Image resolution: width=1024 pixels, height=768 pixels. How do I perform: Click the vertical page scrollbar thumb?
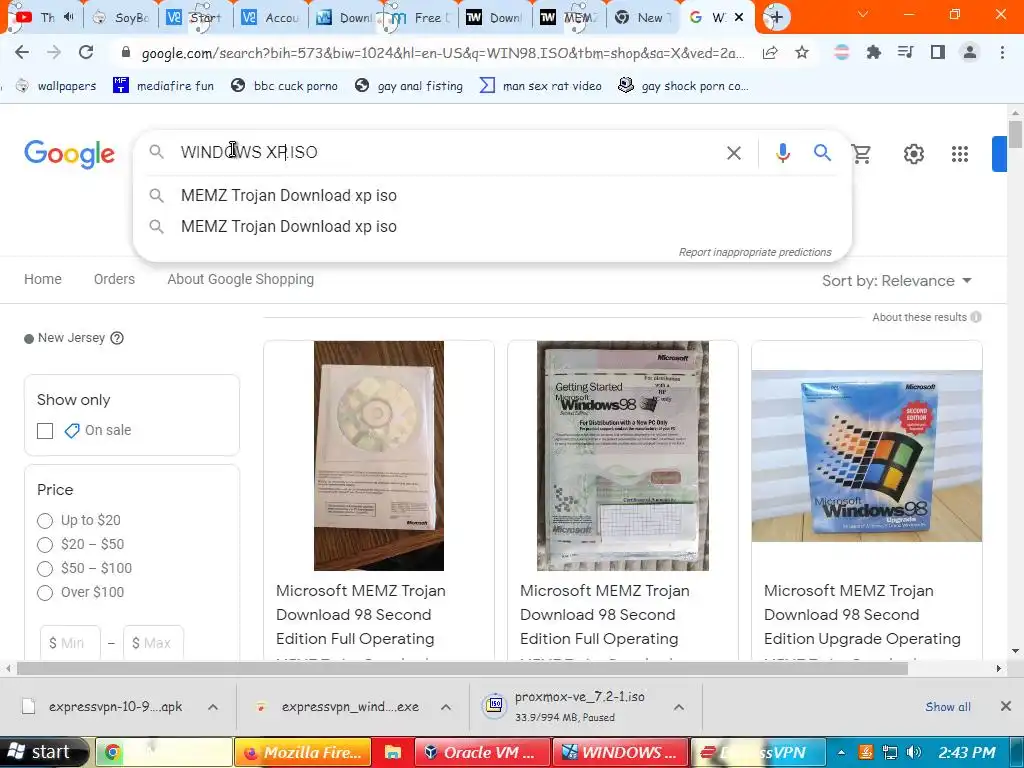pos(1015,135)
